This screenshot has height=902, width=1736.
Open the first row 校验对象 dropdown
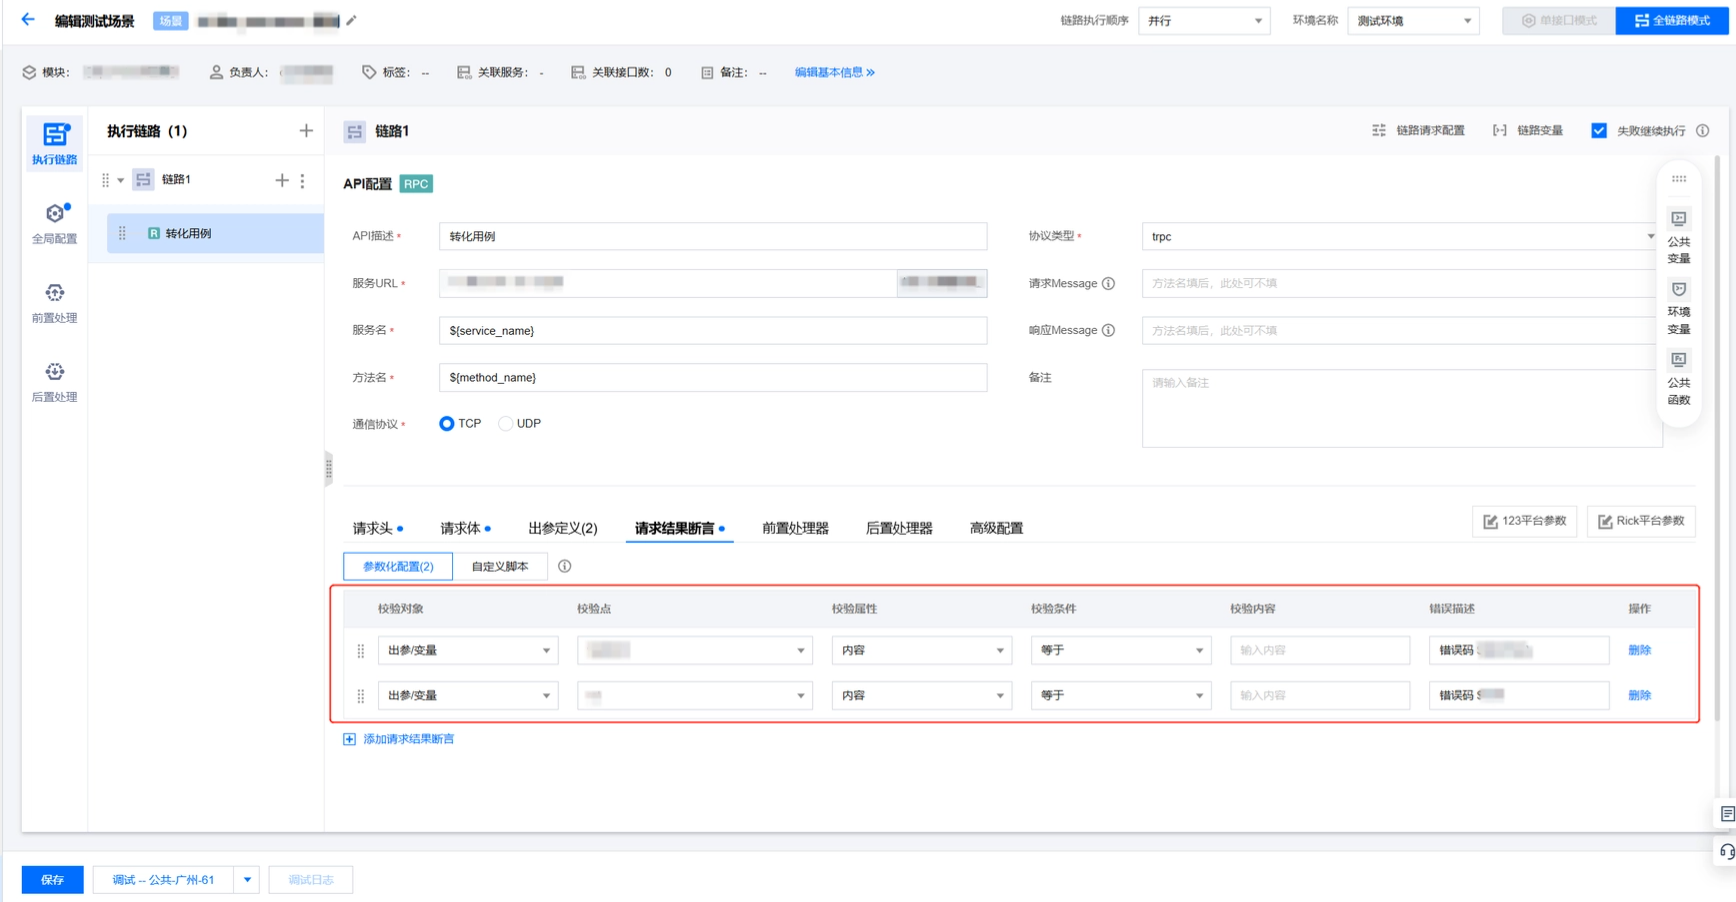pyautogui.click(x=467, y=651)
